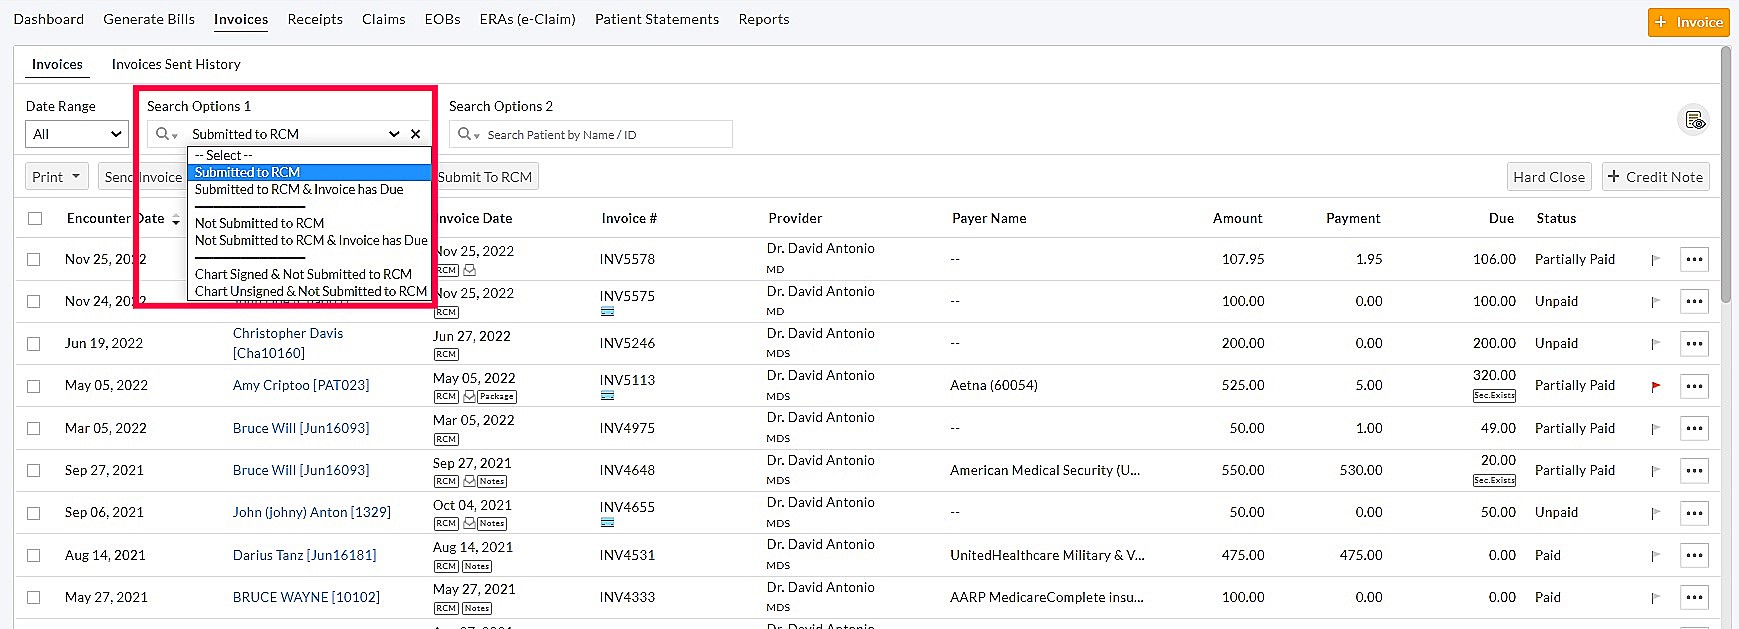
Task: Expand the Print dropdown button
Action: pos(57,177)
